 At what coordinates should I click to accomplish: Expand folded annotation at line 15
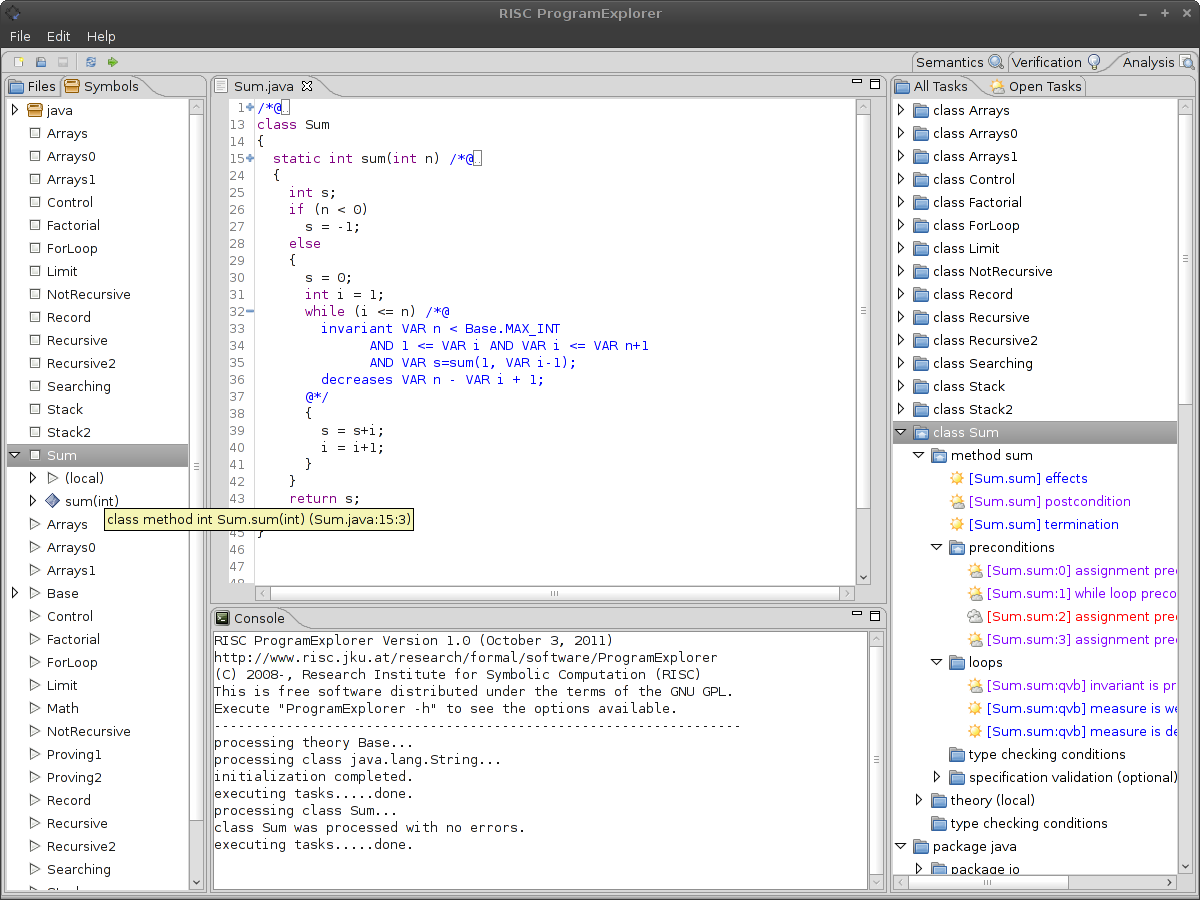click(x=250, y=158)
